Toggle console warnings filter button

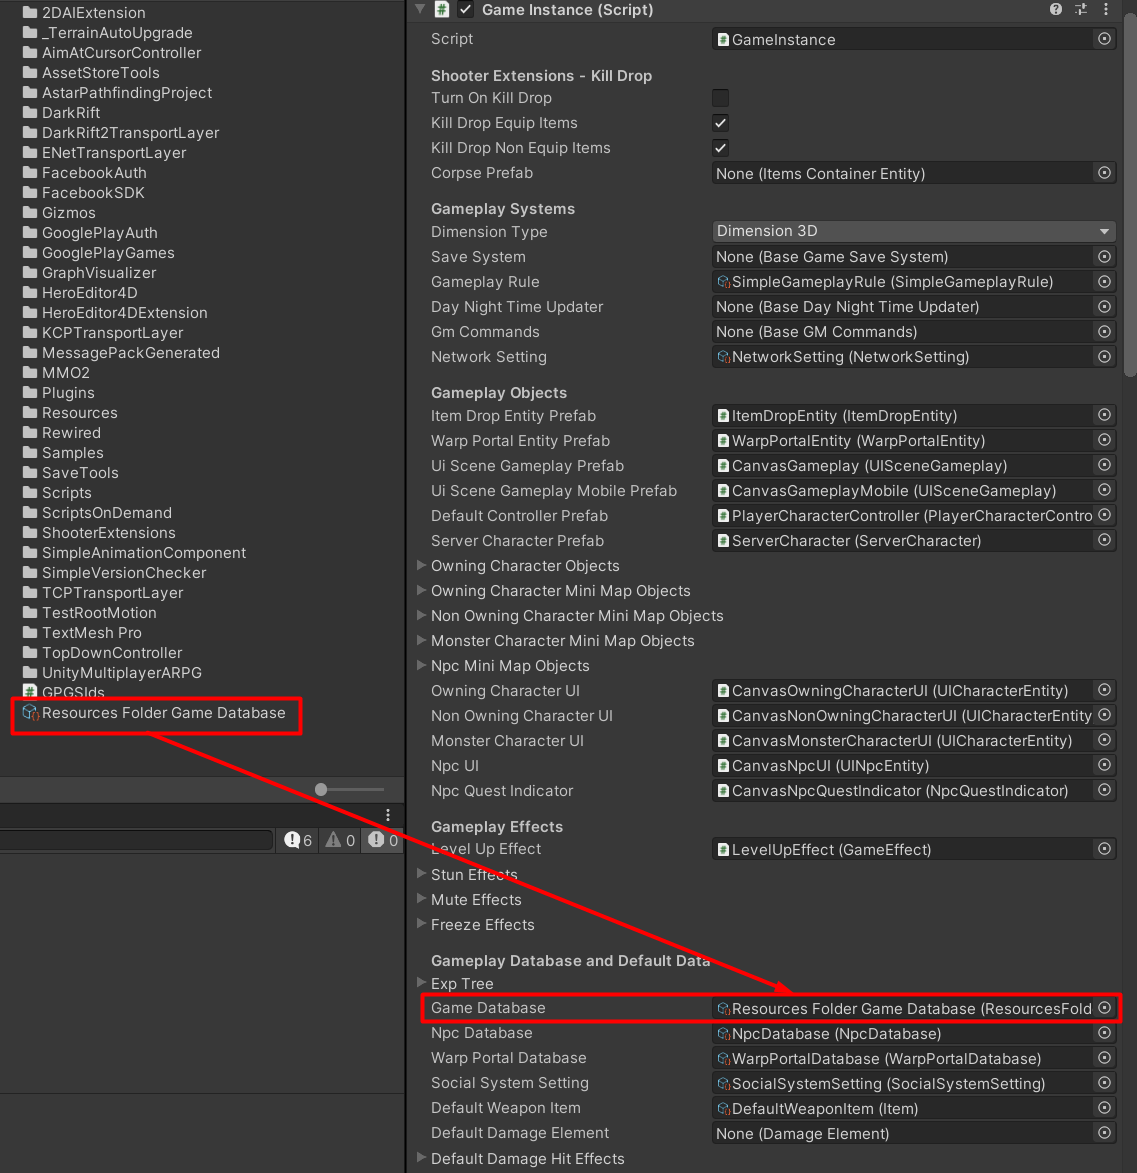coord(340,840)
